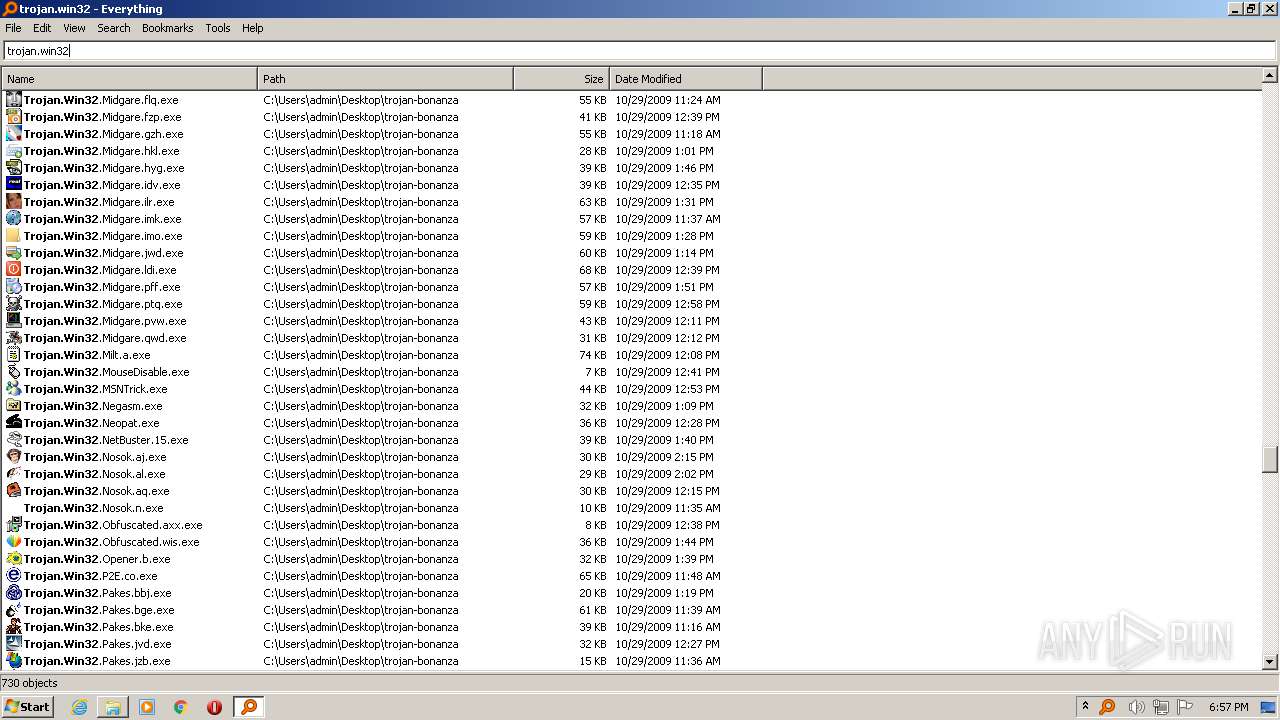This screenshot has height=720, width=1280.
Task: Select the Nosok.al.exe file icon
Action: (14, 474)
